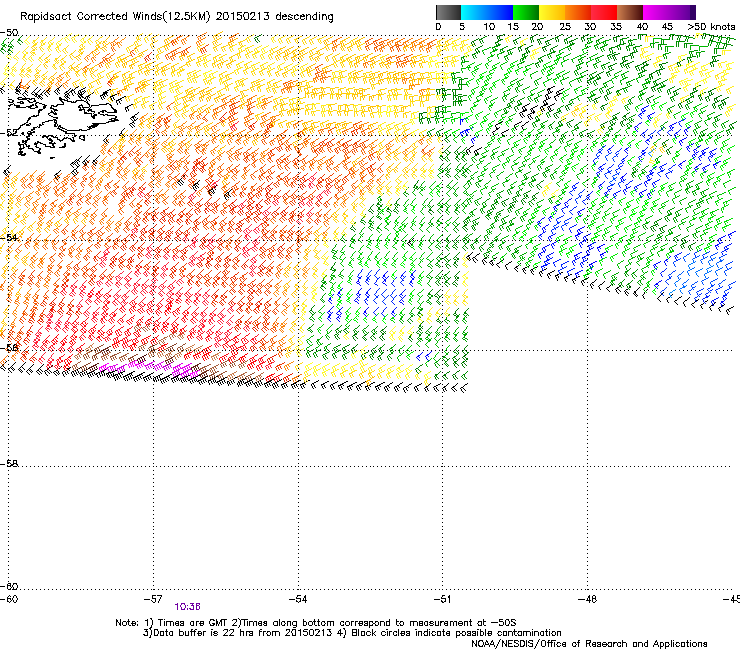Screen dimensions: 740x650
Task: Click the '>50 knots' legend label
Action: pyautogui.click(x=711, y=27)
